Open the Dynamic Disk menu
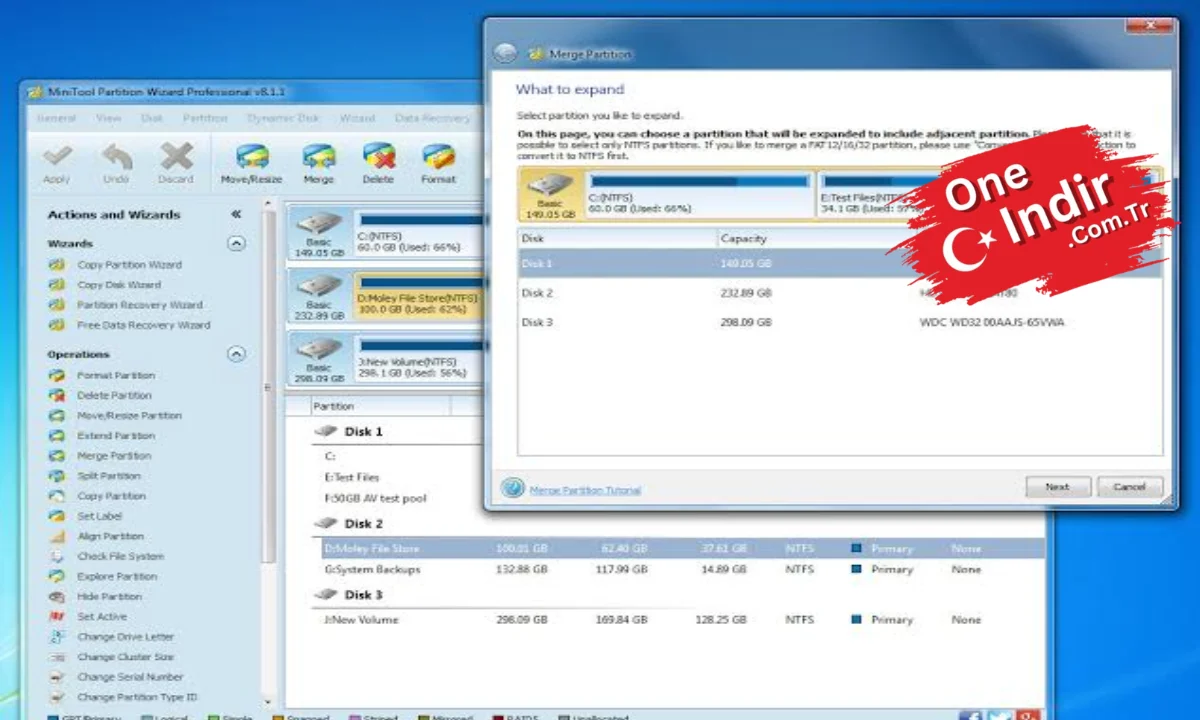Screen dimensions: 1200x720 (x=283, y=118)
